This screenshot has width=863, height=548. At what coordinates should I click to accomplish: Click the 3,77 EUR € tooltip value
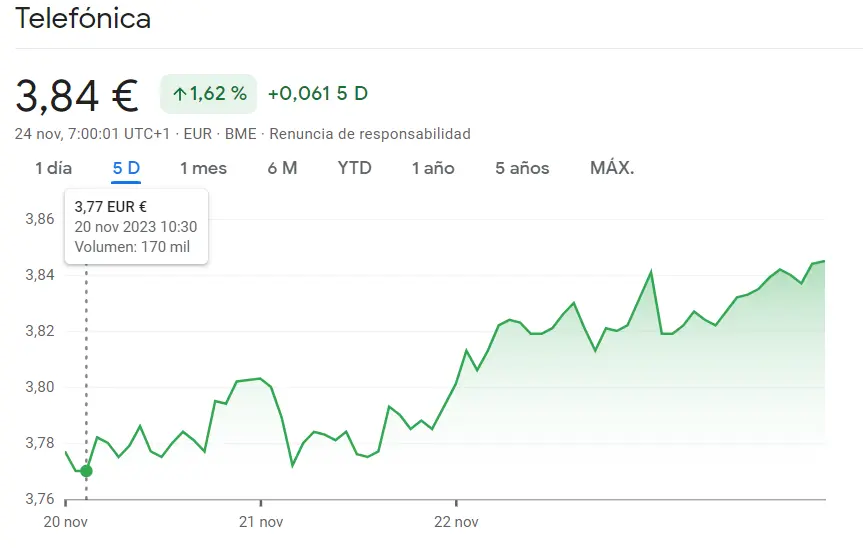(111, 207)
